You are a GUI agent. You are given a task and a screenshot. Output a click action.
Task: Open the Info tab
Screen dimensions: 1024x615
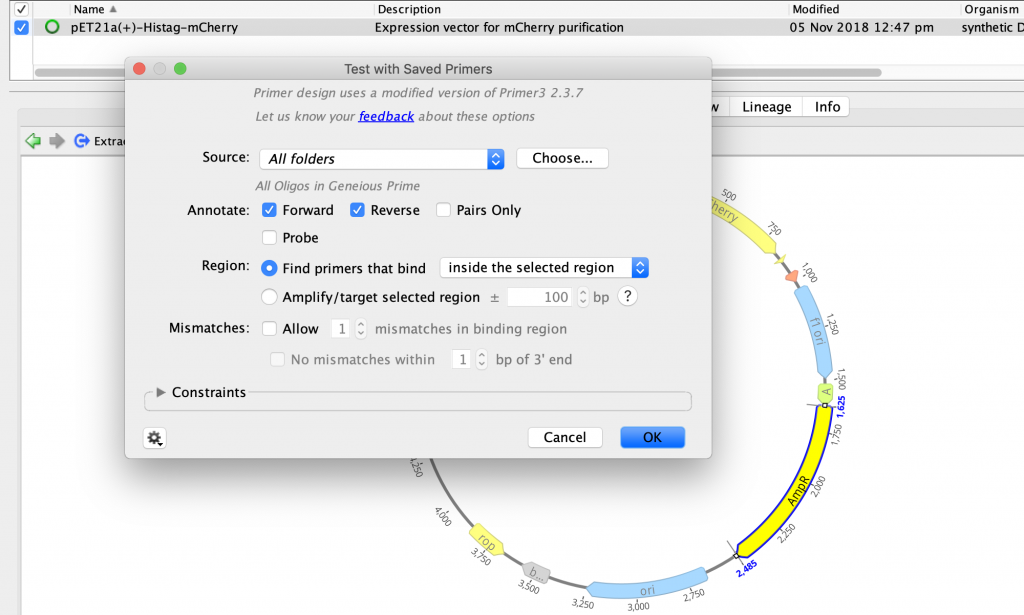(x=827, y=107)
